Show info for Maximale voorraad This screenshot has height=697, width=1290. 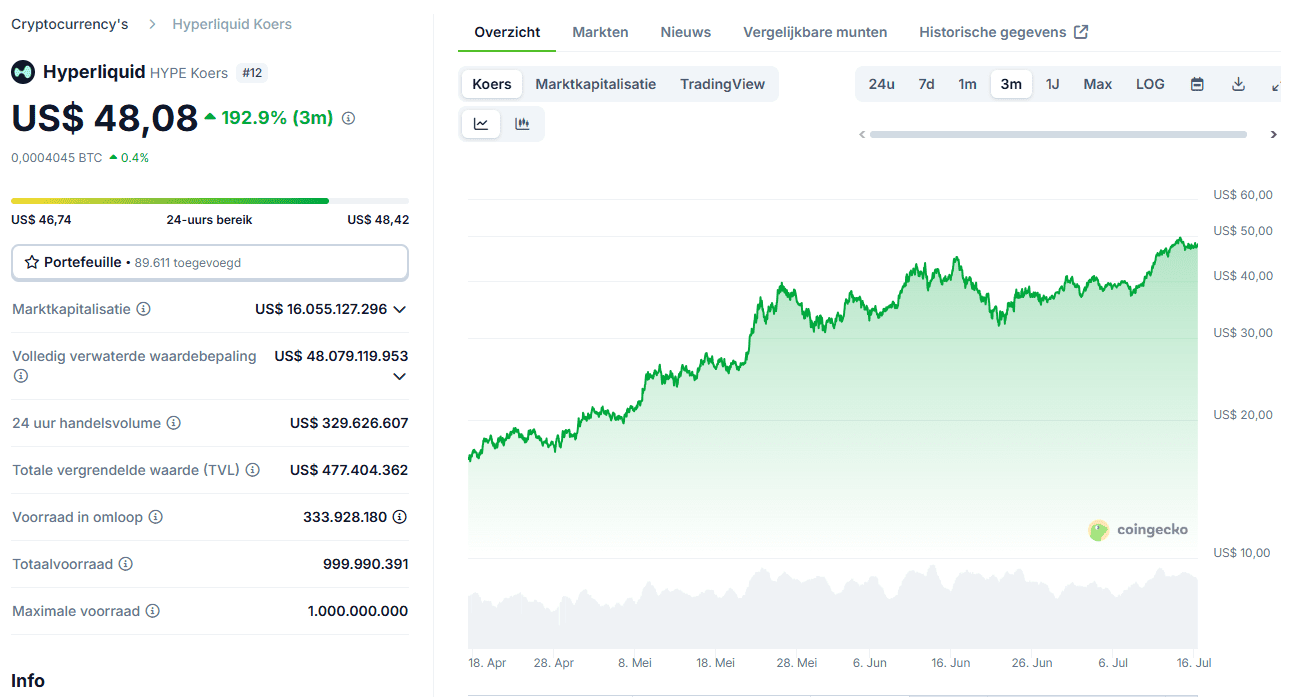pos(152,611)
